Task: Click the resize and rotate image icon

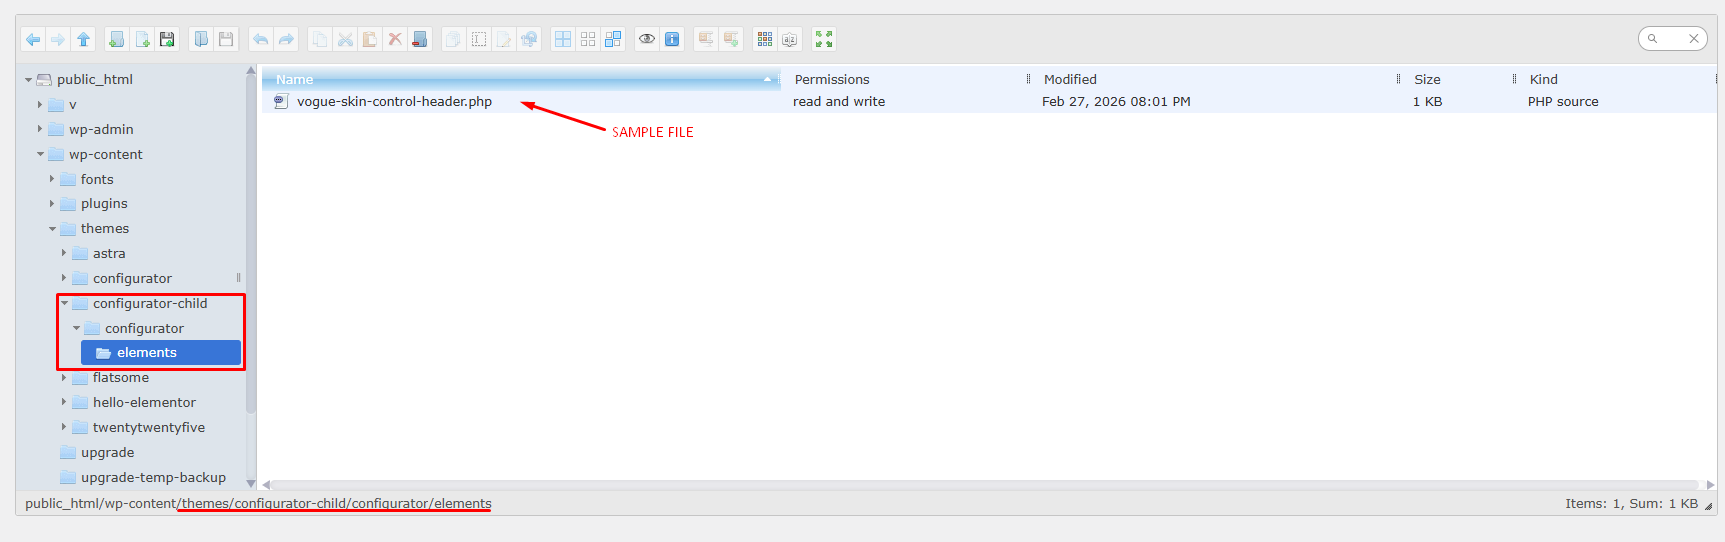Action: click(x=529, y=39)
